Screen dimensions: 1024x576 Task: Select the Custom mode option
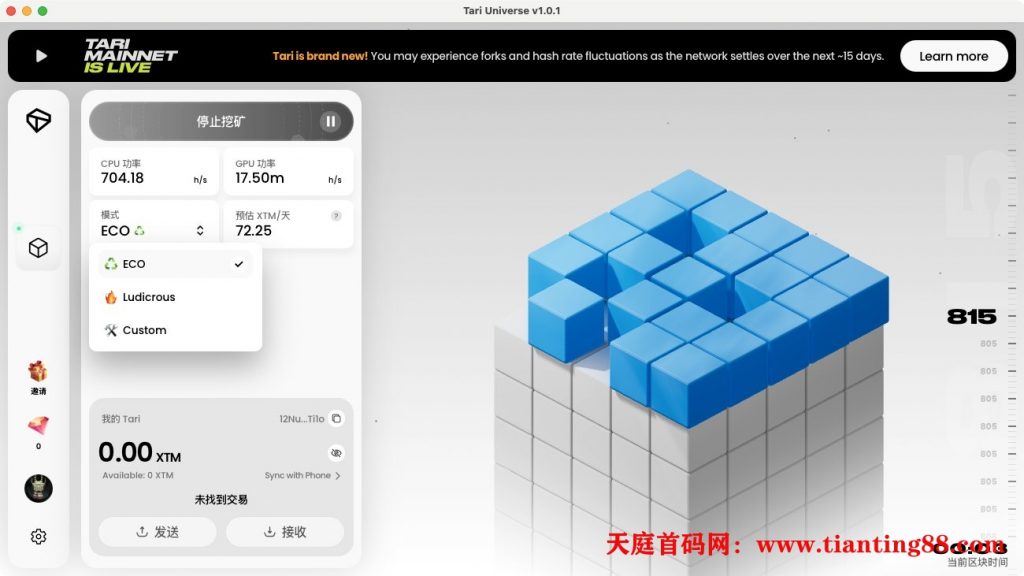pyautogui.click(x=175, y=330)
